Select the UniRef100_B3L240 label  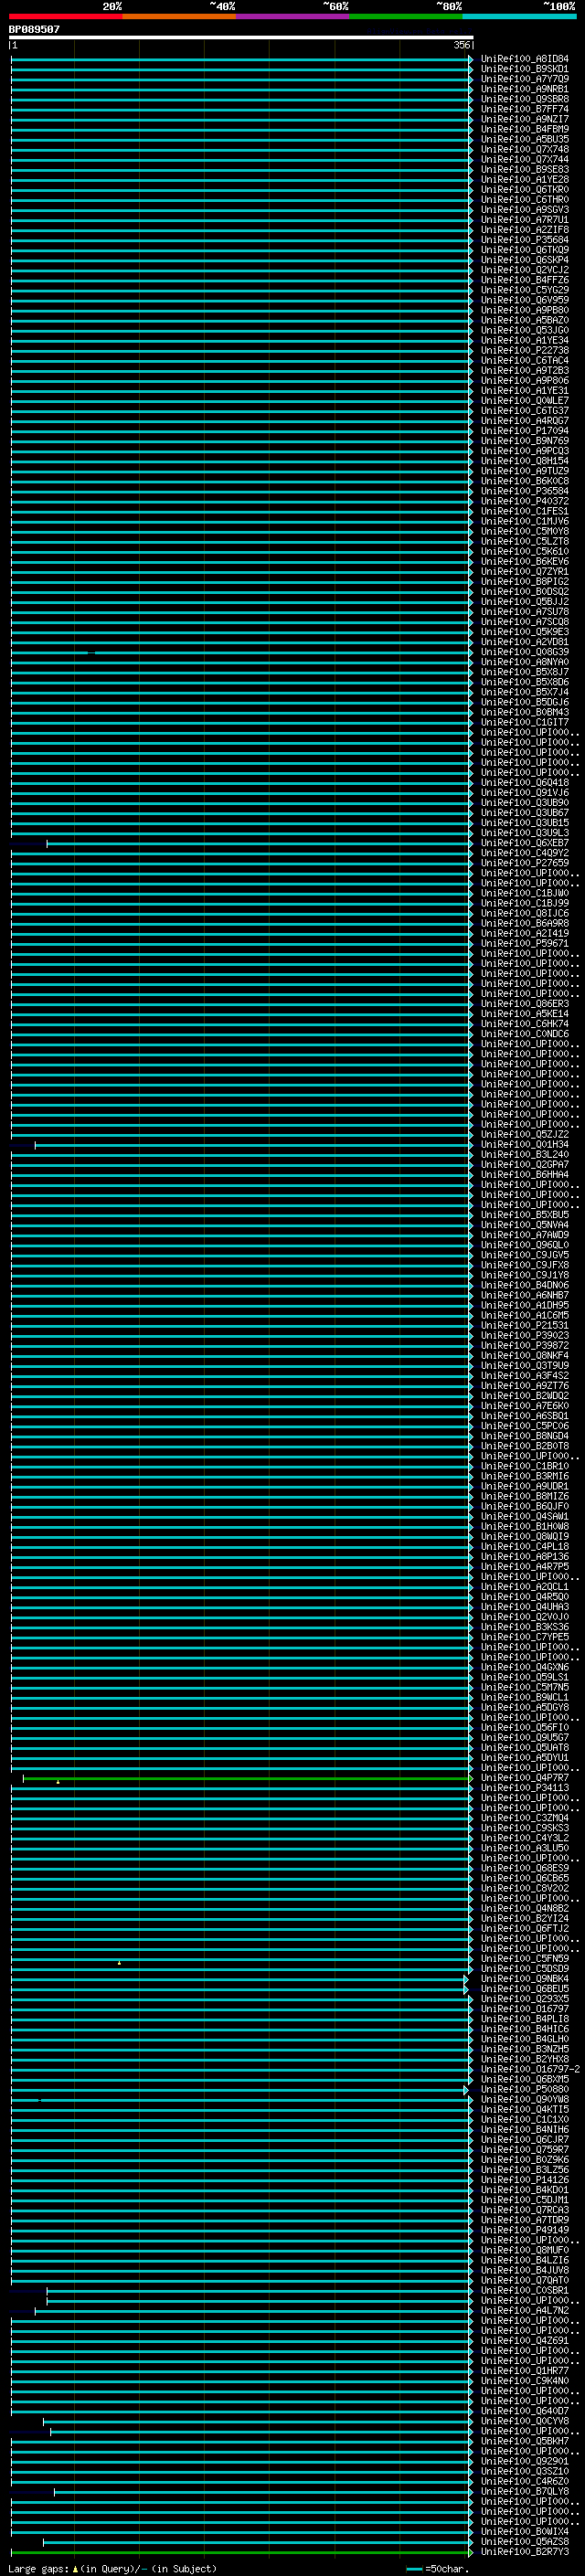(x=524, y=1154)
